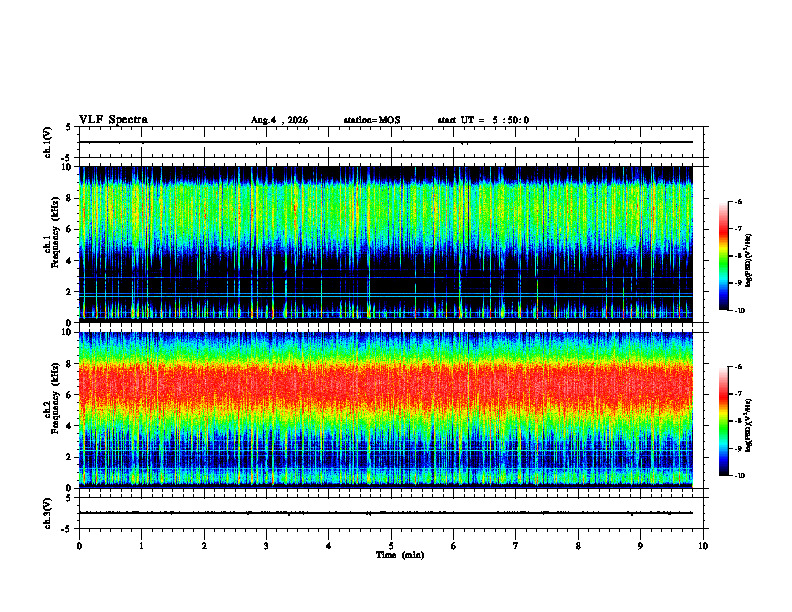Screen dimensions: 792x612
Task: Click the ch.1 spectrogram color scale bar
Action: click(723, 256)
